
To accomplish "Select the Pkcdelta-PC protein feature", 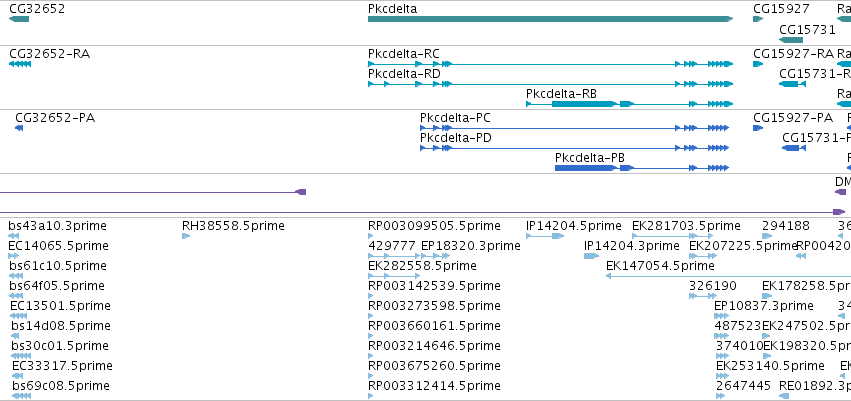I will pyautogui.click(x=575, y=128).
